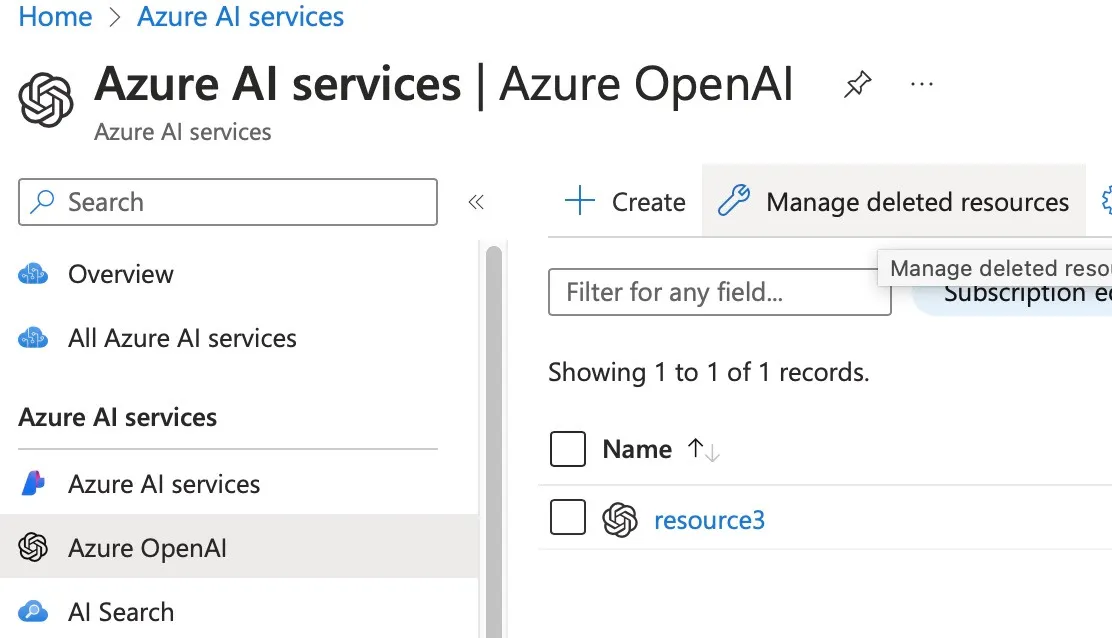1112x638 pixels.
Task: Click the resource3 OpenAI icon
Action: click(620, 520)
